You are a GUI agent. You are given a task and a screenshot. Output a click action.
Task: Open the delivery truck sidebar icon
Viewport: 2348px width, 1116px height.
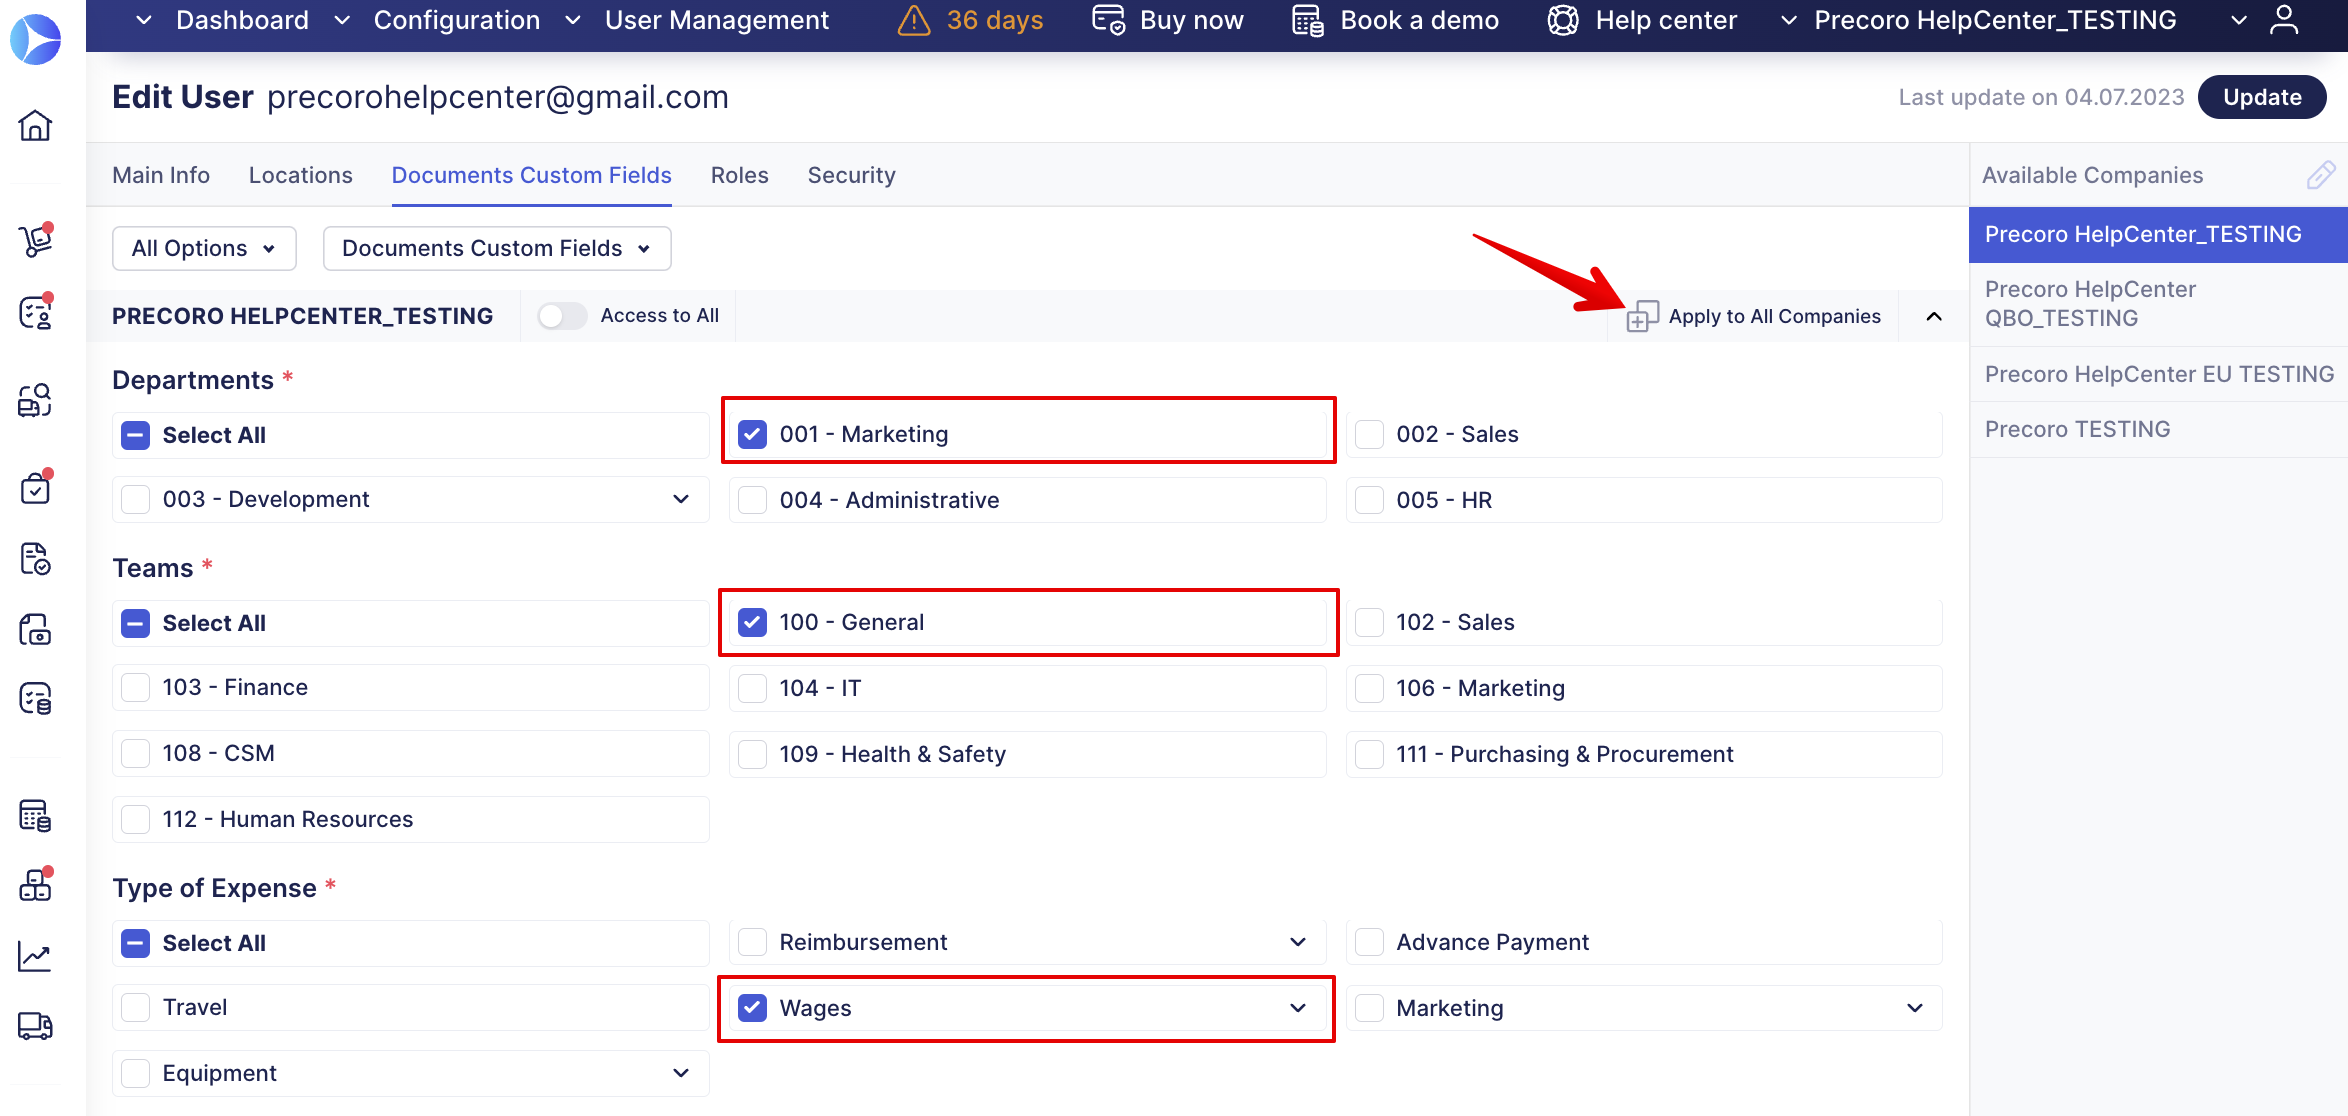tap(35, 1026)
